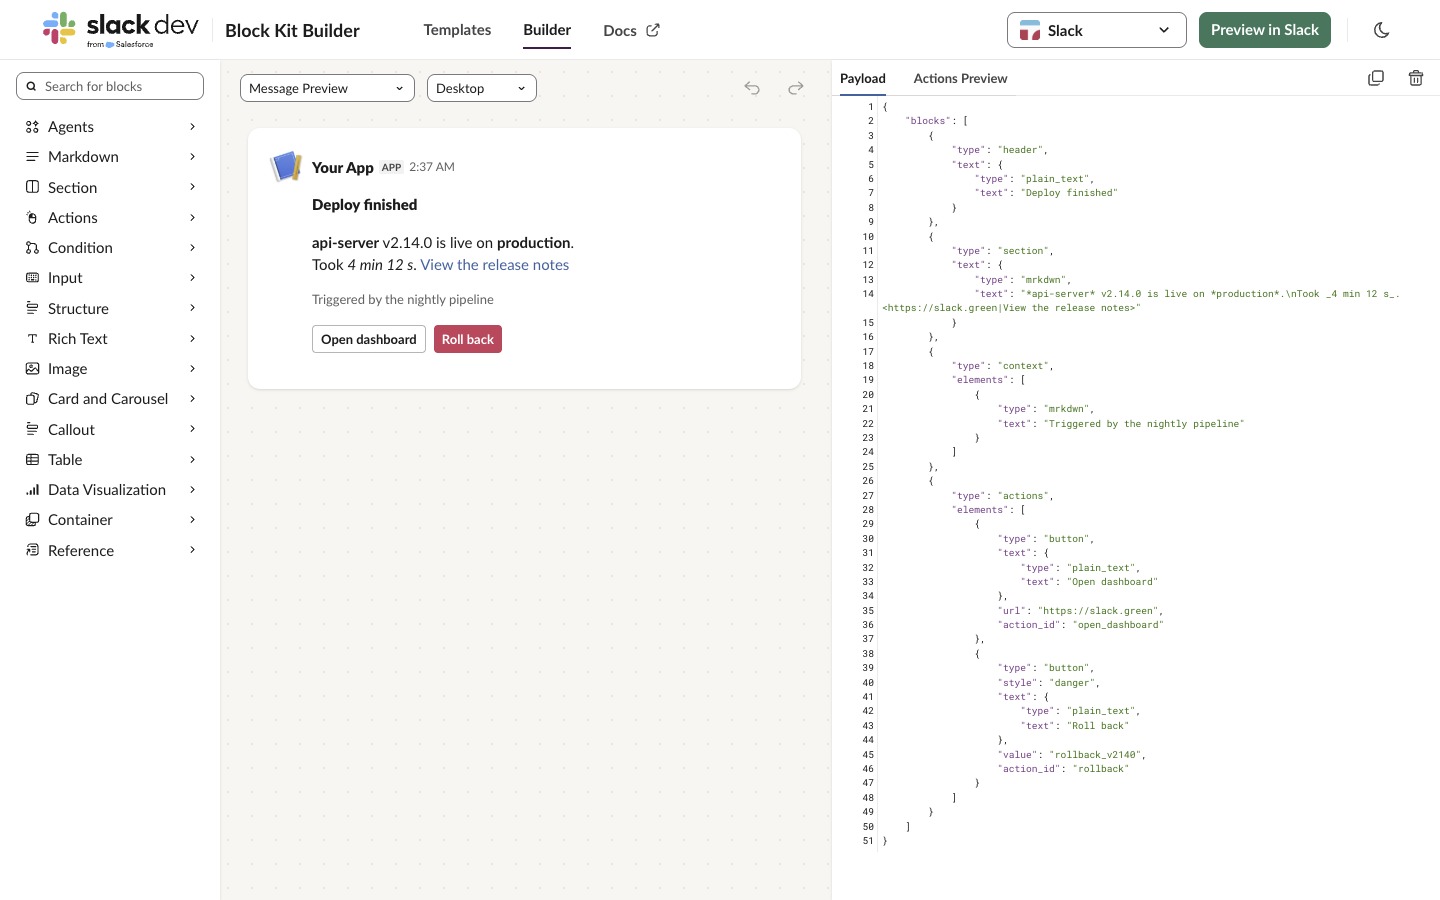Click the Slack dev logo
Screen dimensions: 1440x900
(121, 30)
